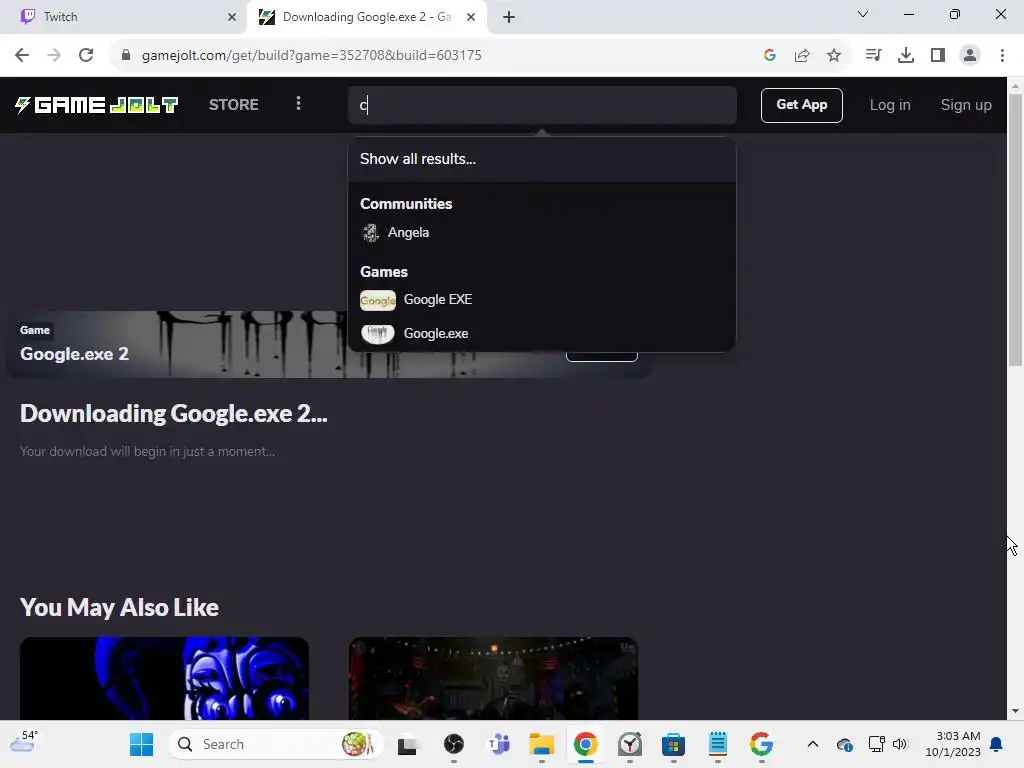
Task: Open the media controls icon
Action: click(873, 56)
